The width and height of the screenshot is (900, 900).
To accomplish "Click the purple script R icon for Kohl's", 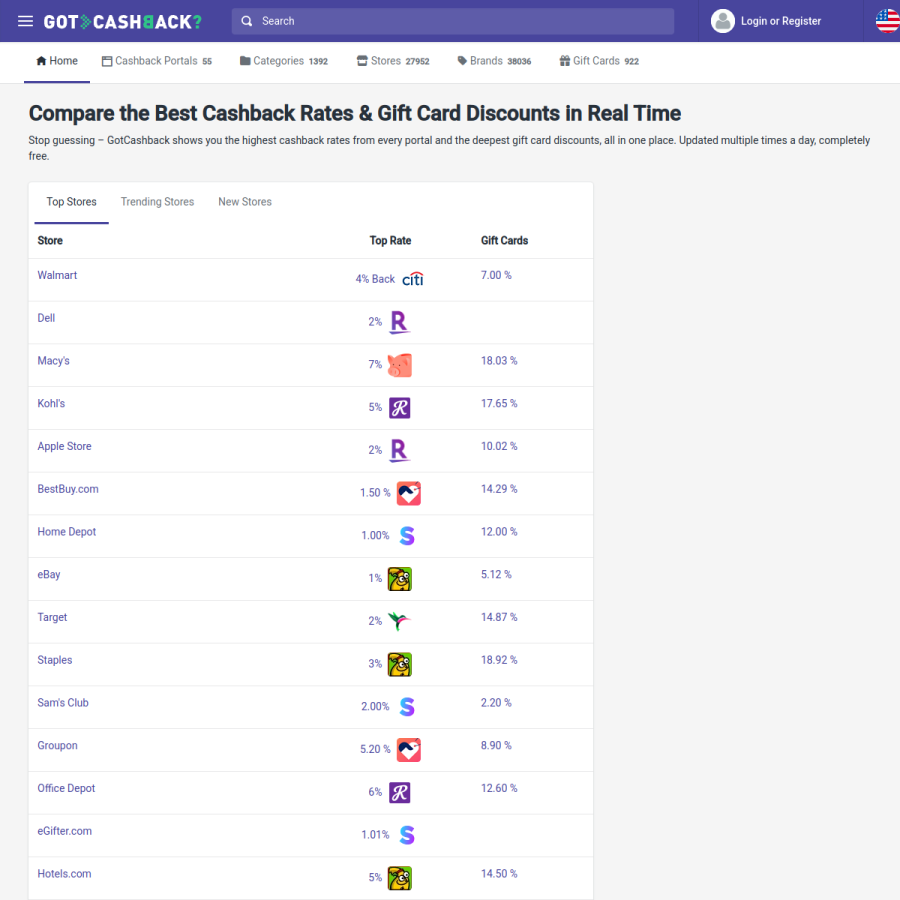I will click(399, 408).
